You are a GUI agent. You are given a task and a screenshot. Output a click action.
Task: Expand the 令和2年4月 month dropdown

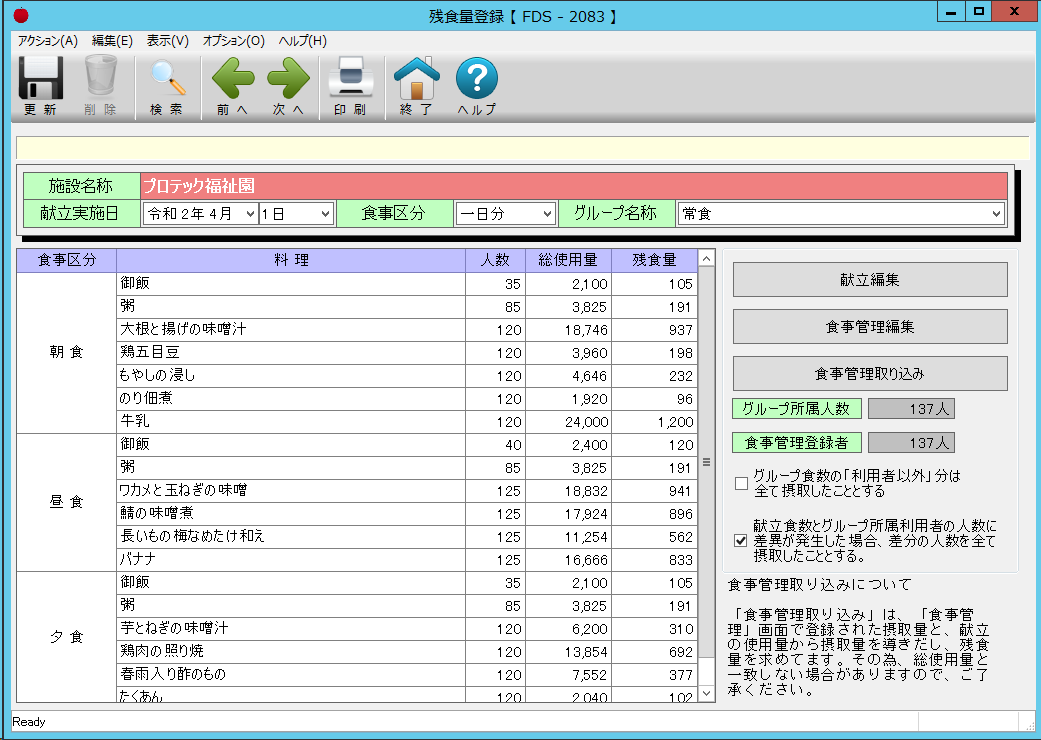click(249, 214)
